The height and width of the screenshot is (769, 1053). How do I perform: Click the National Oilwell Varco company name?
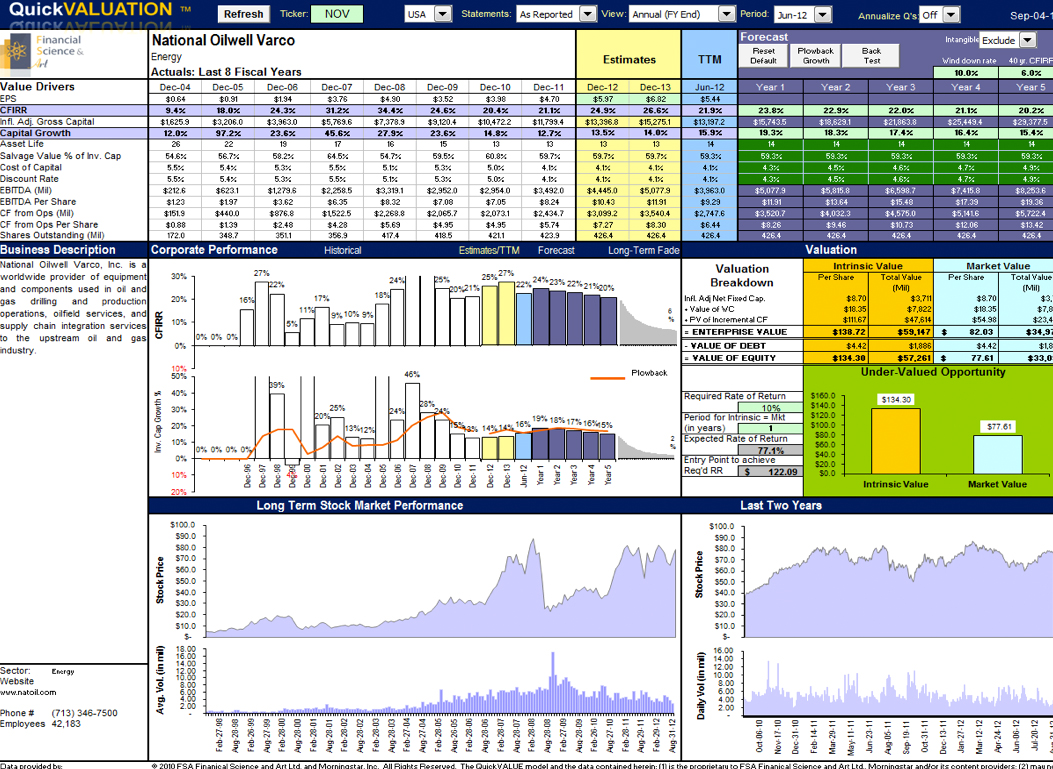click(x=223, y=40)
